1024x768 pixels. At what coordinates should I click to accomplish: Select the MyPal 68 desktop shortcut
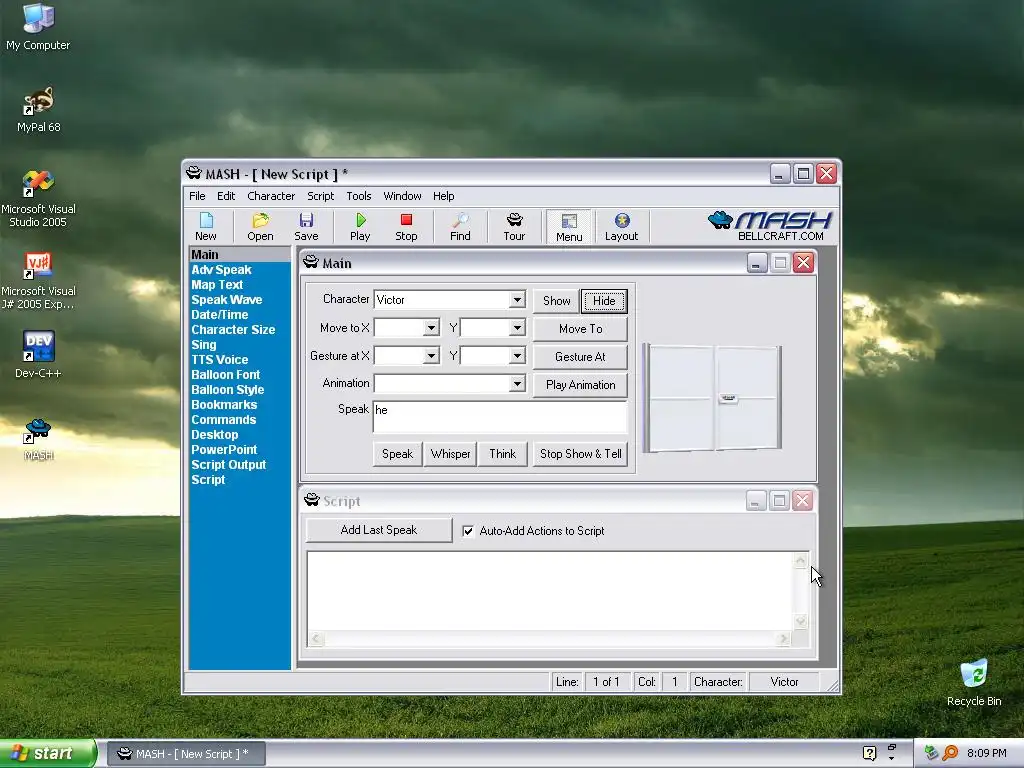[38, 110]
